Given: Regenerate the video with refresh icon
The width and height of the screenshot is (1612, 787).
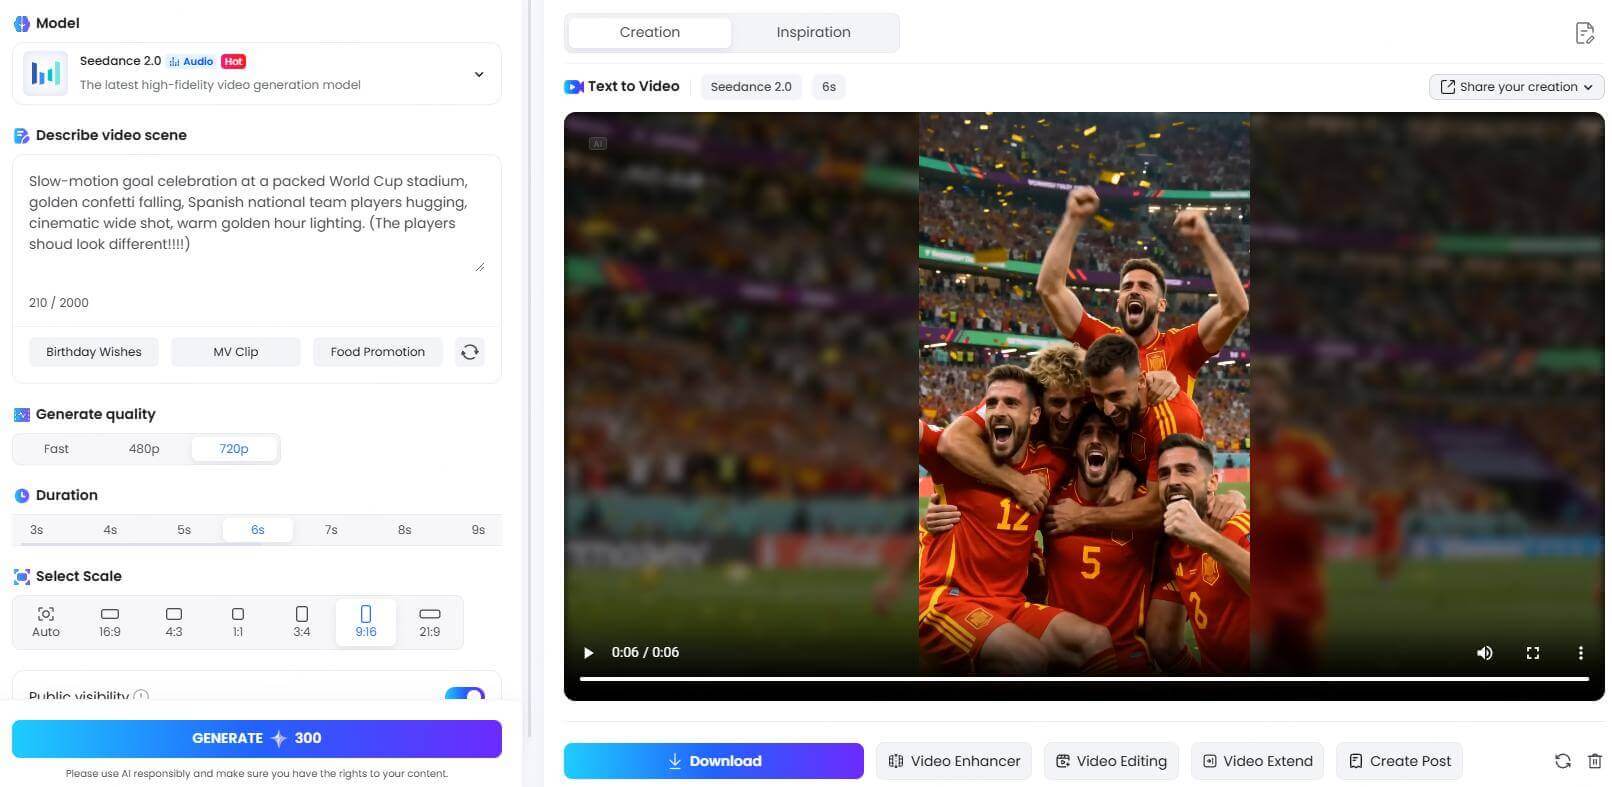Looking at the screenshot, I should [x=1563, y=761].
